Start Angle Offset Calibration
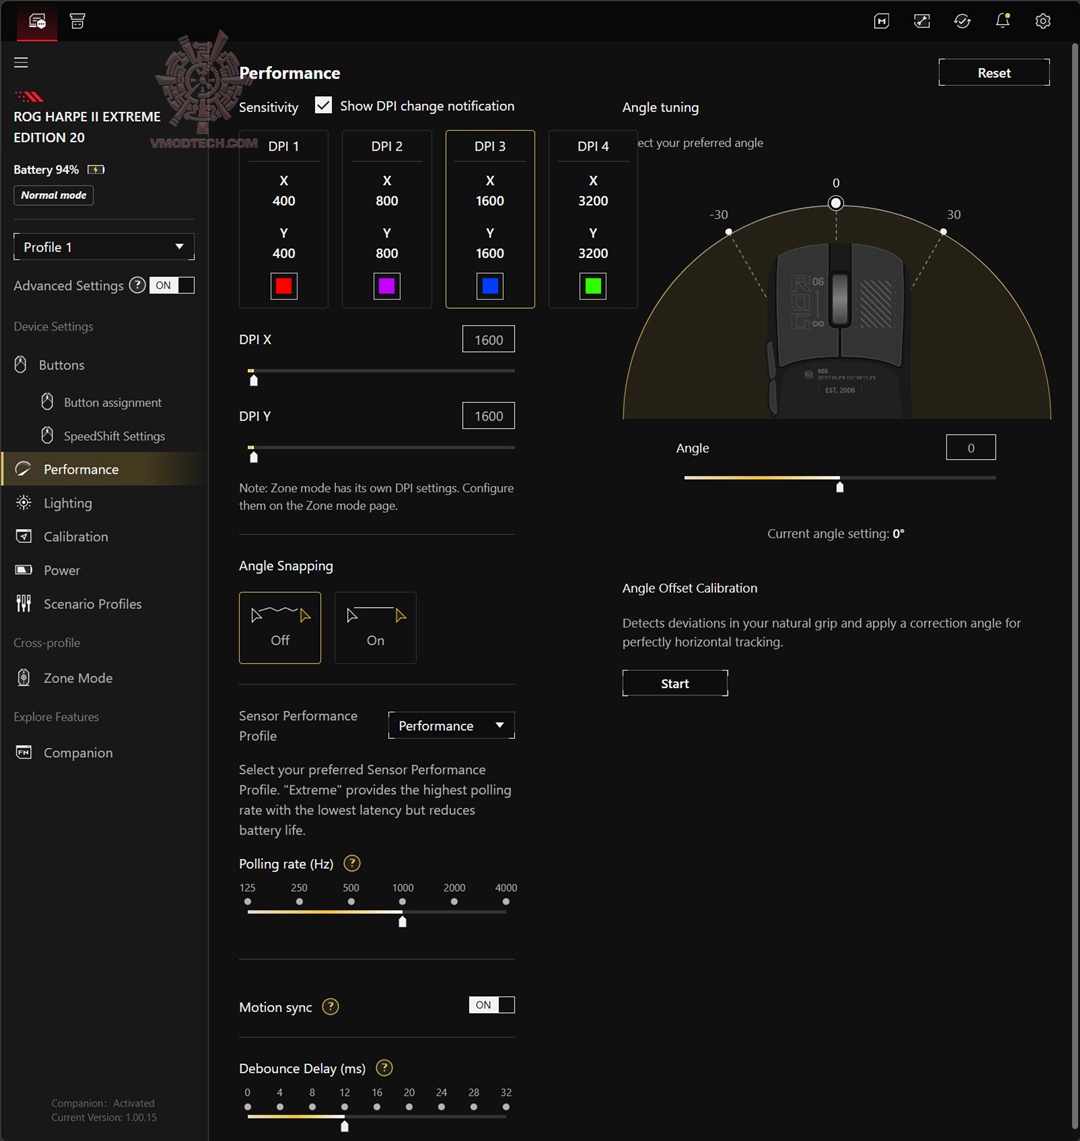Viewport: 1080px width, 1141px height. [x=675, y=683]
